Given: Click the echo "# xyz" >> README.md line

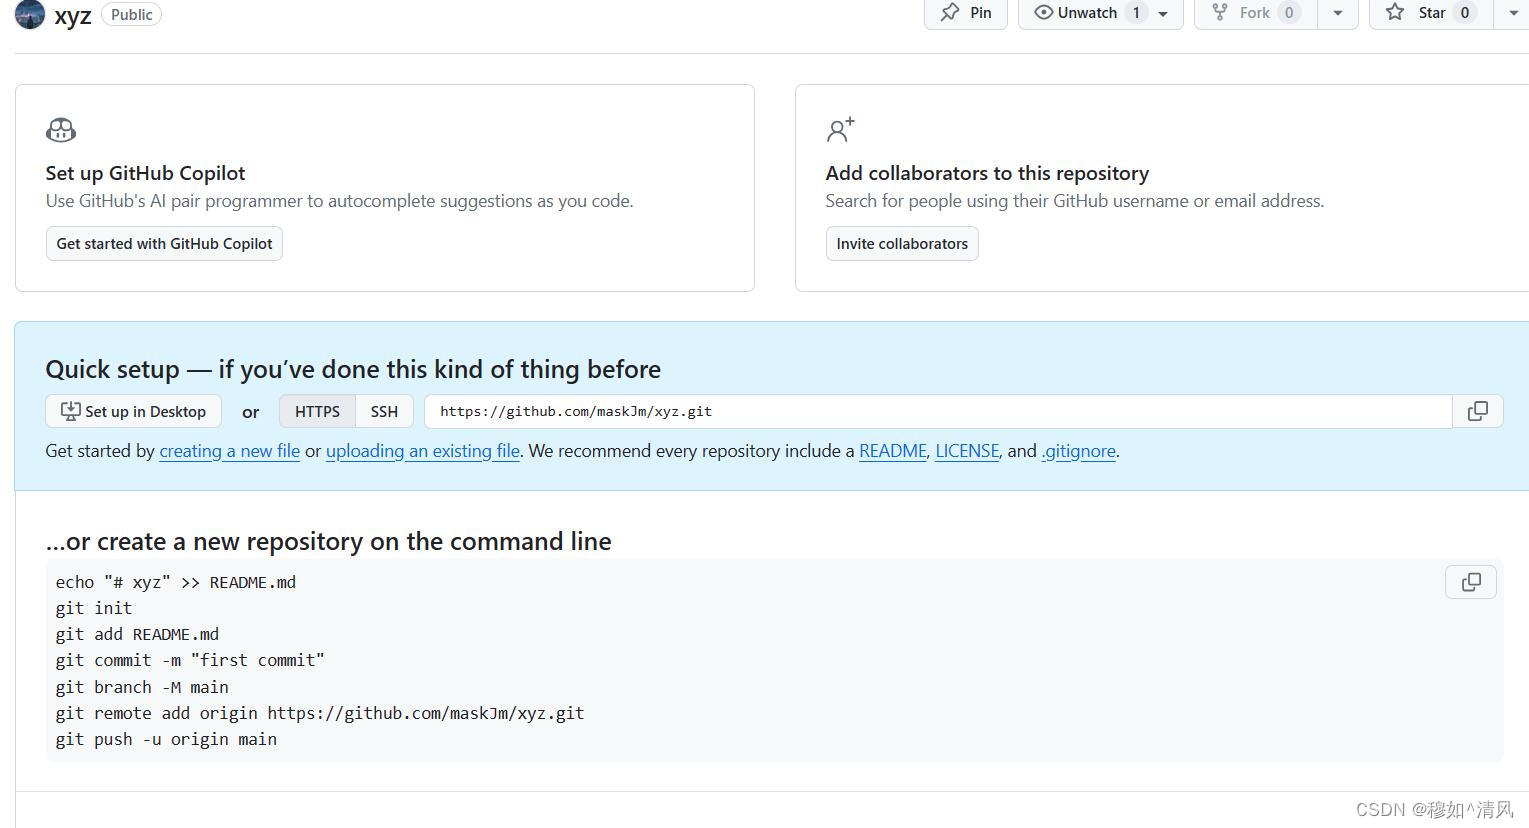Looking at the screenshot, I should (x=176, y=582).
